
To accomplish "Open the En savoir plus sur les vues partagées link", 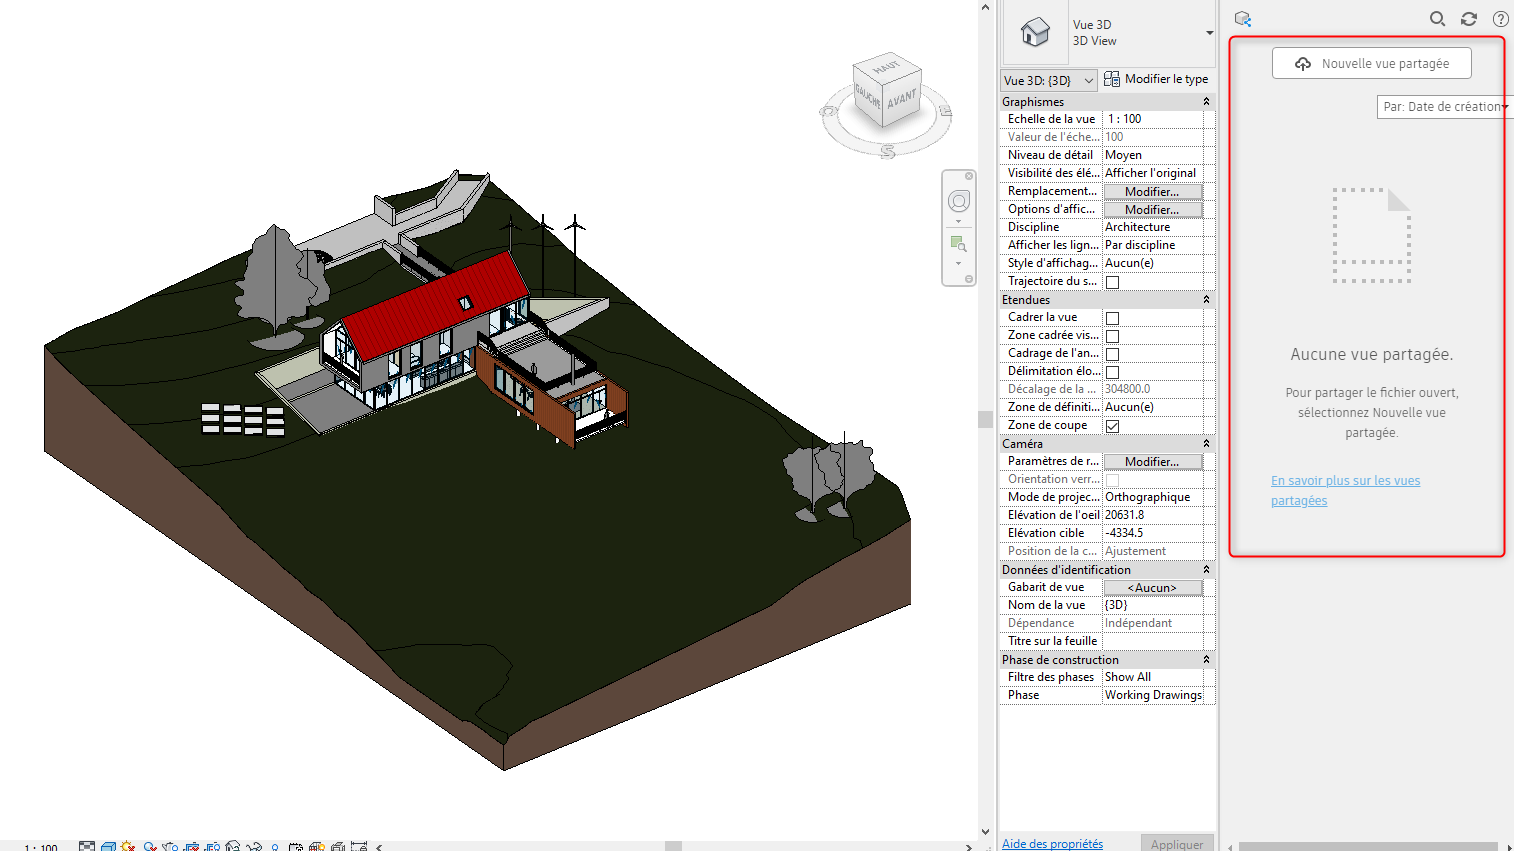I will tap(1345, 481).
